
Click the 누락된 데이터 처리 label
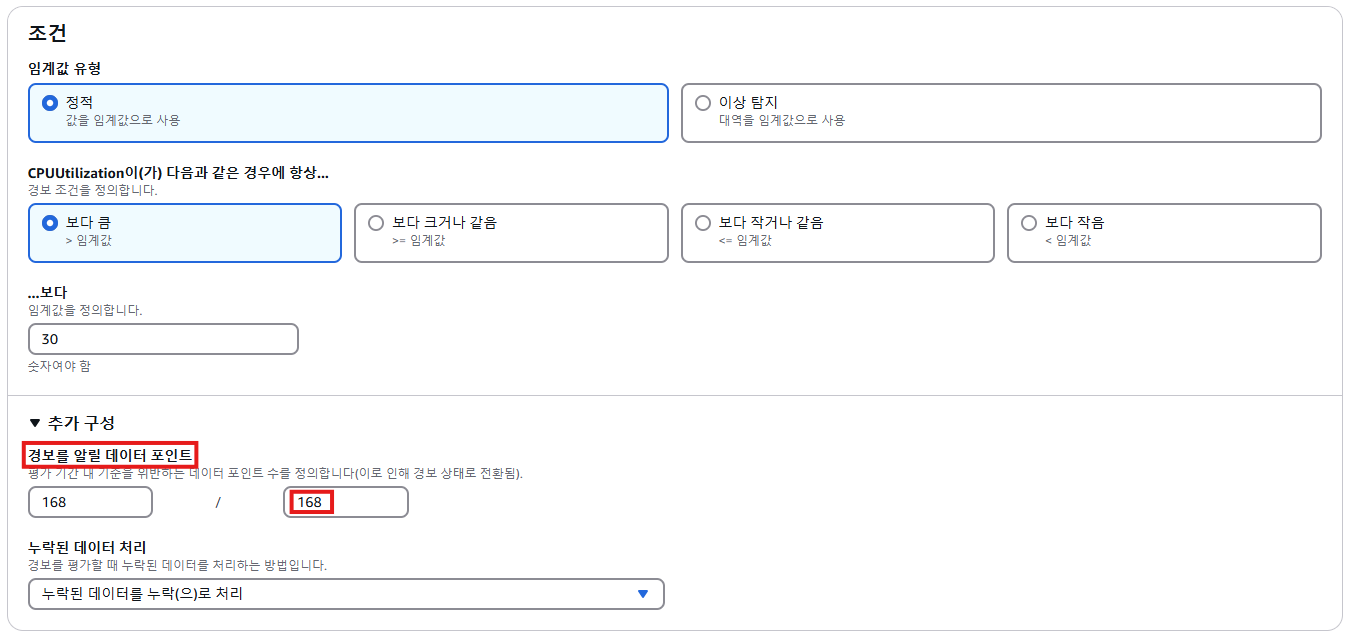pyautogui.click(x=88, y=548)
